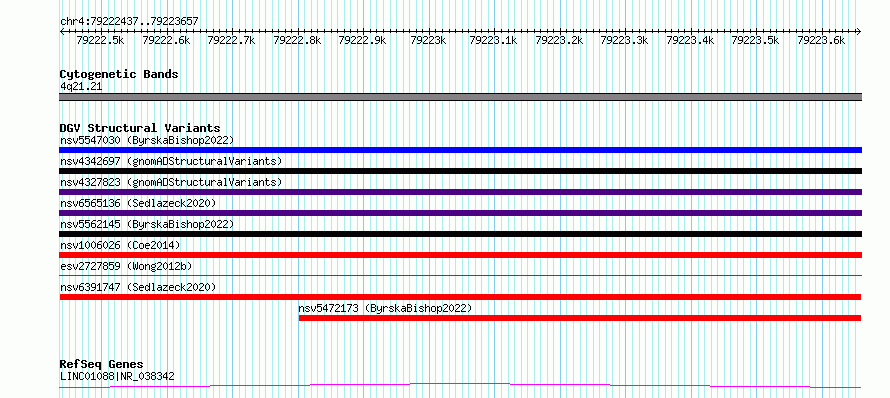The width and height of the screenshot is (890, 398).
Task: Click the nsv4342697 black variant bar
Action: 460,171
